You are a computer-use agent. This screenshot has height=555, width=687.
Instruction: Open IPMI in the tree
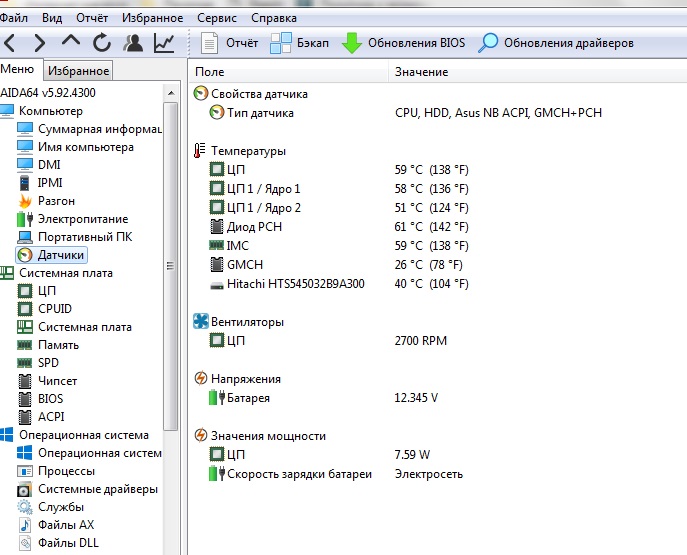point(40,183)
